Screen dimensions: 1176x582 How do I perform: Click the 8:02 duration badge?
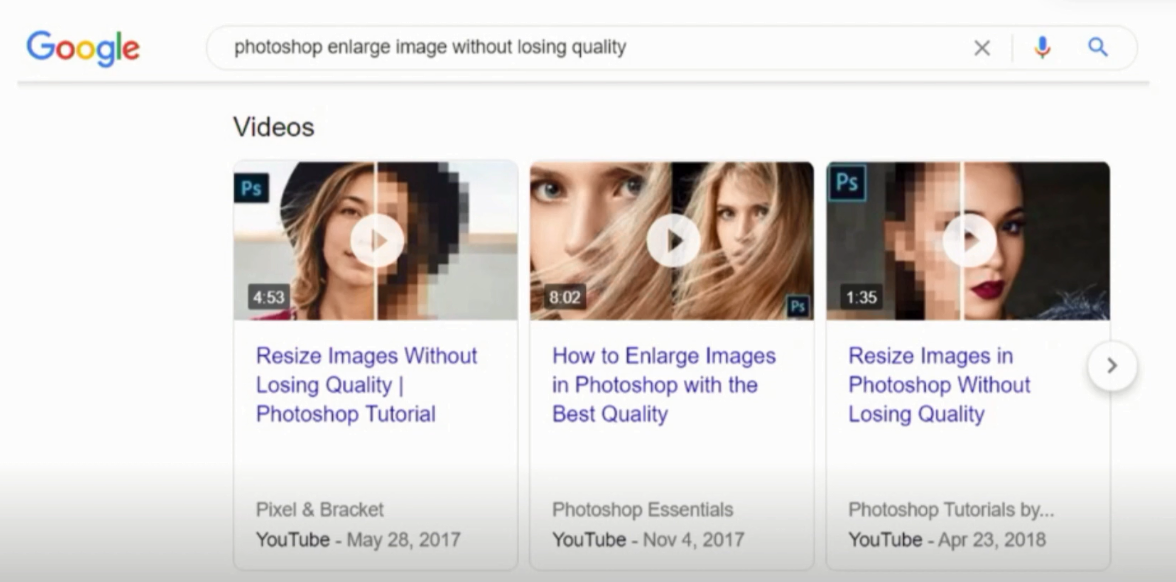tap(565, 297)
